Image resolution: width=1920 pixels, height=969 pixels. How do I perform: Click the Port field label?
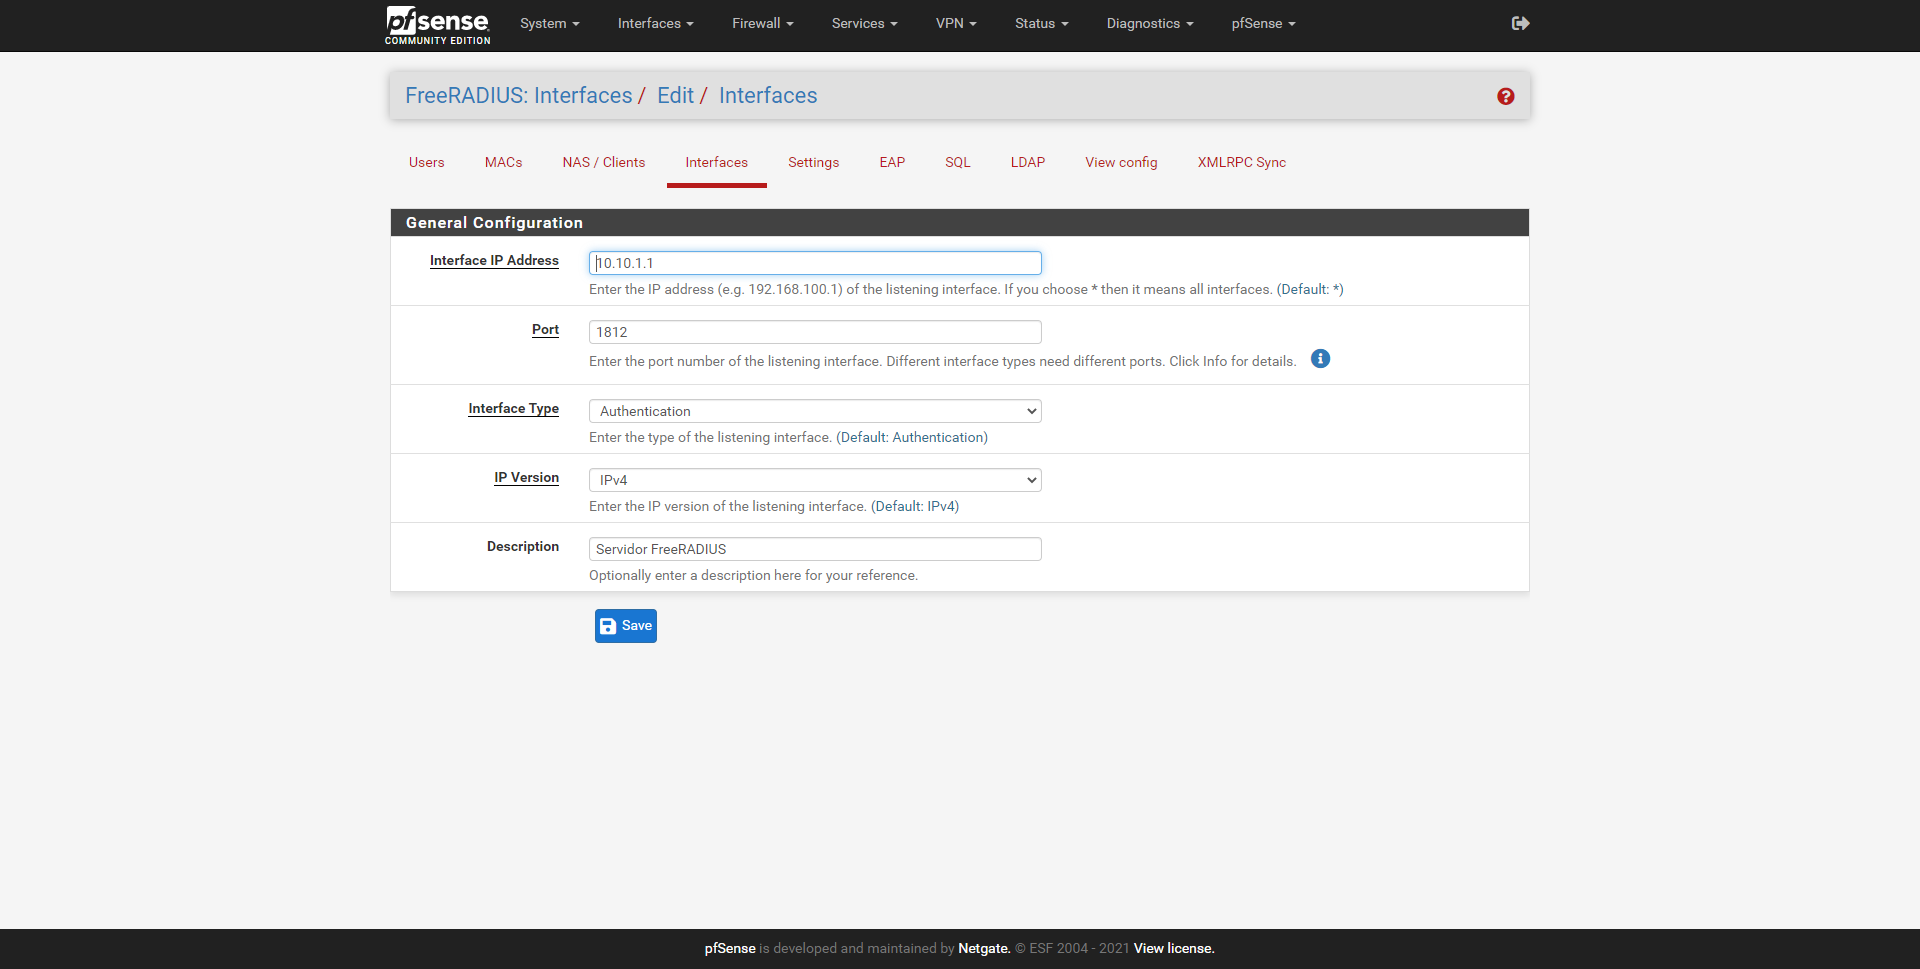[x=545, y=329]
